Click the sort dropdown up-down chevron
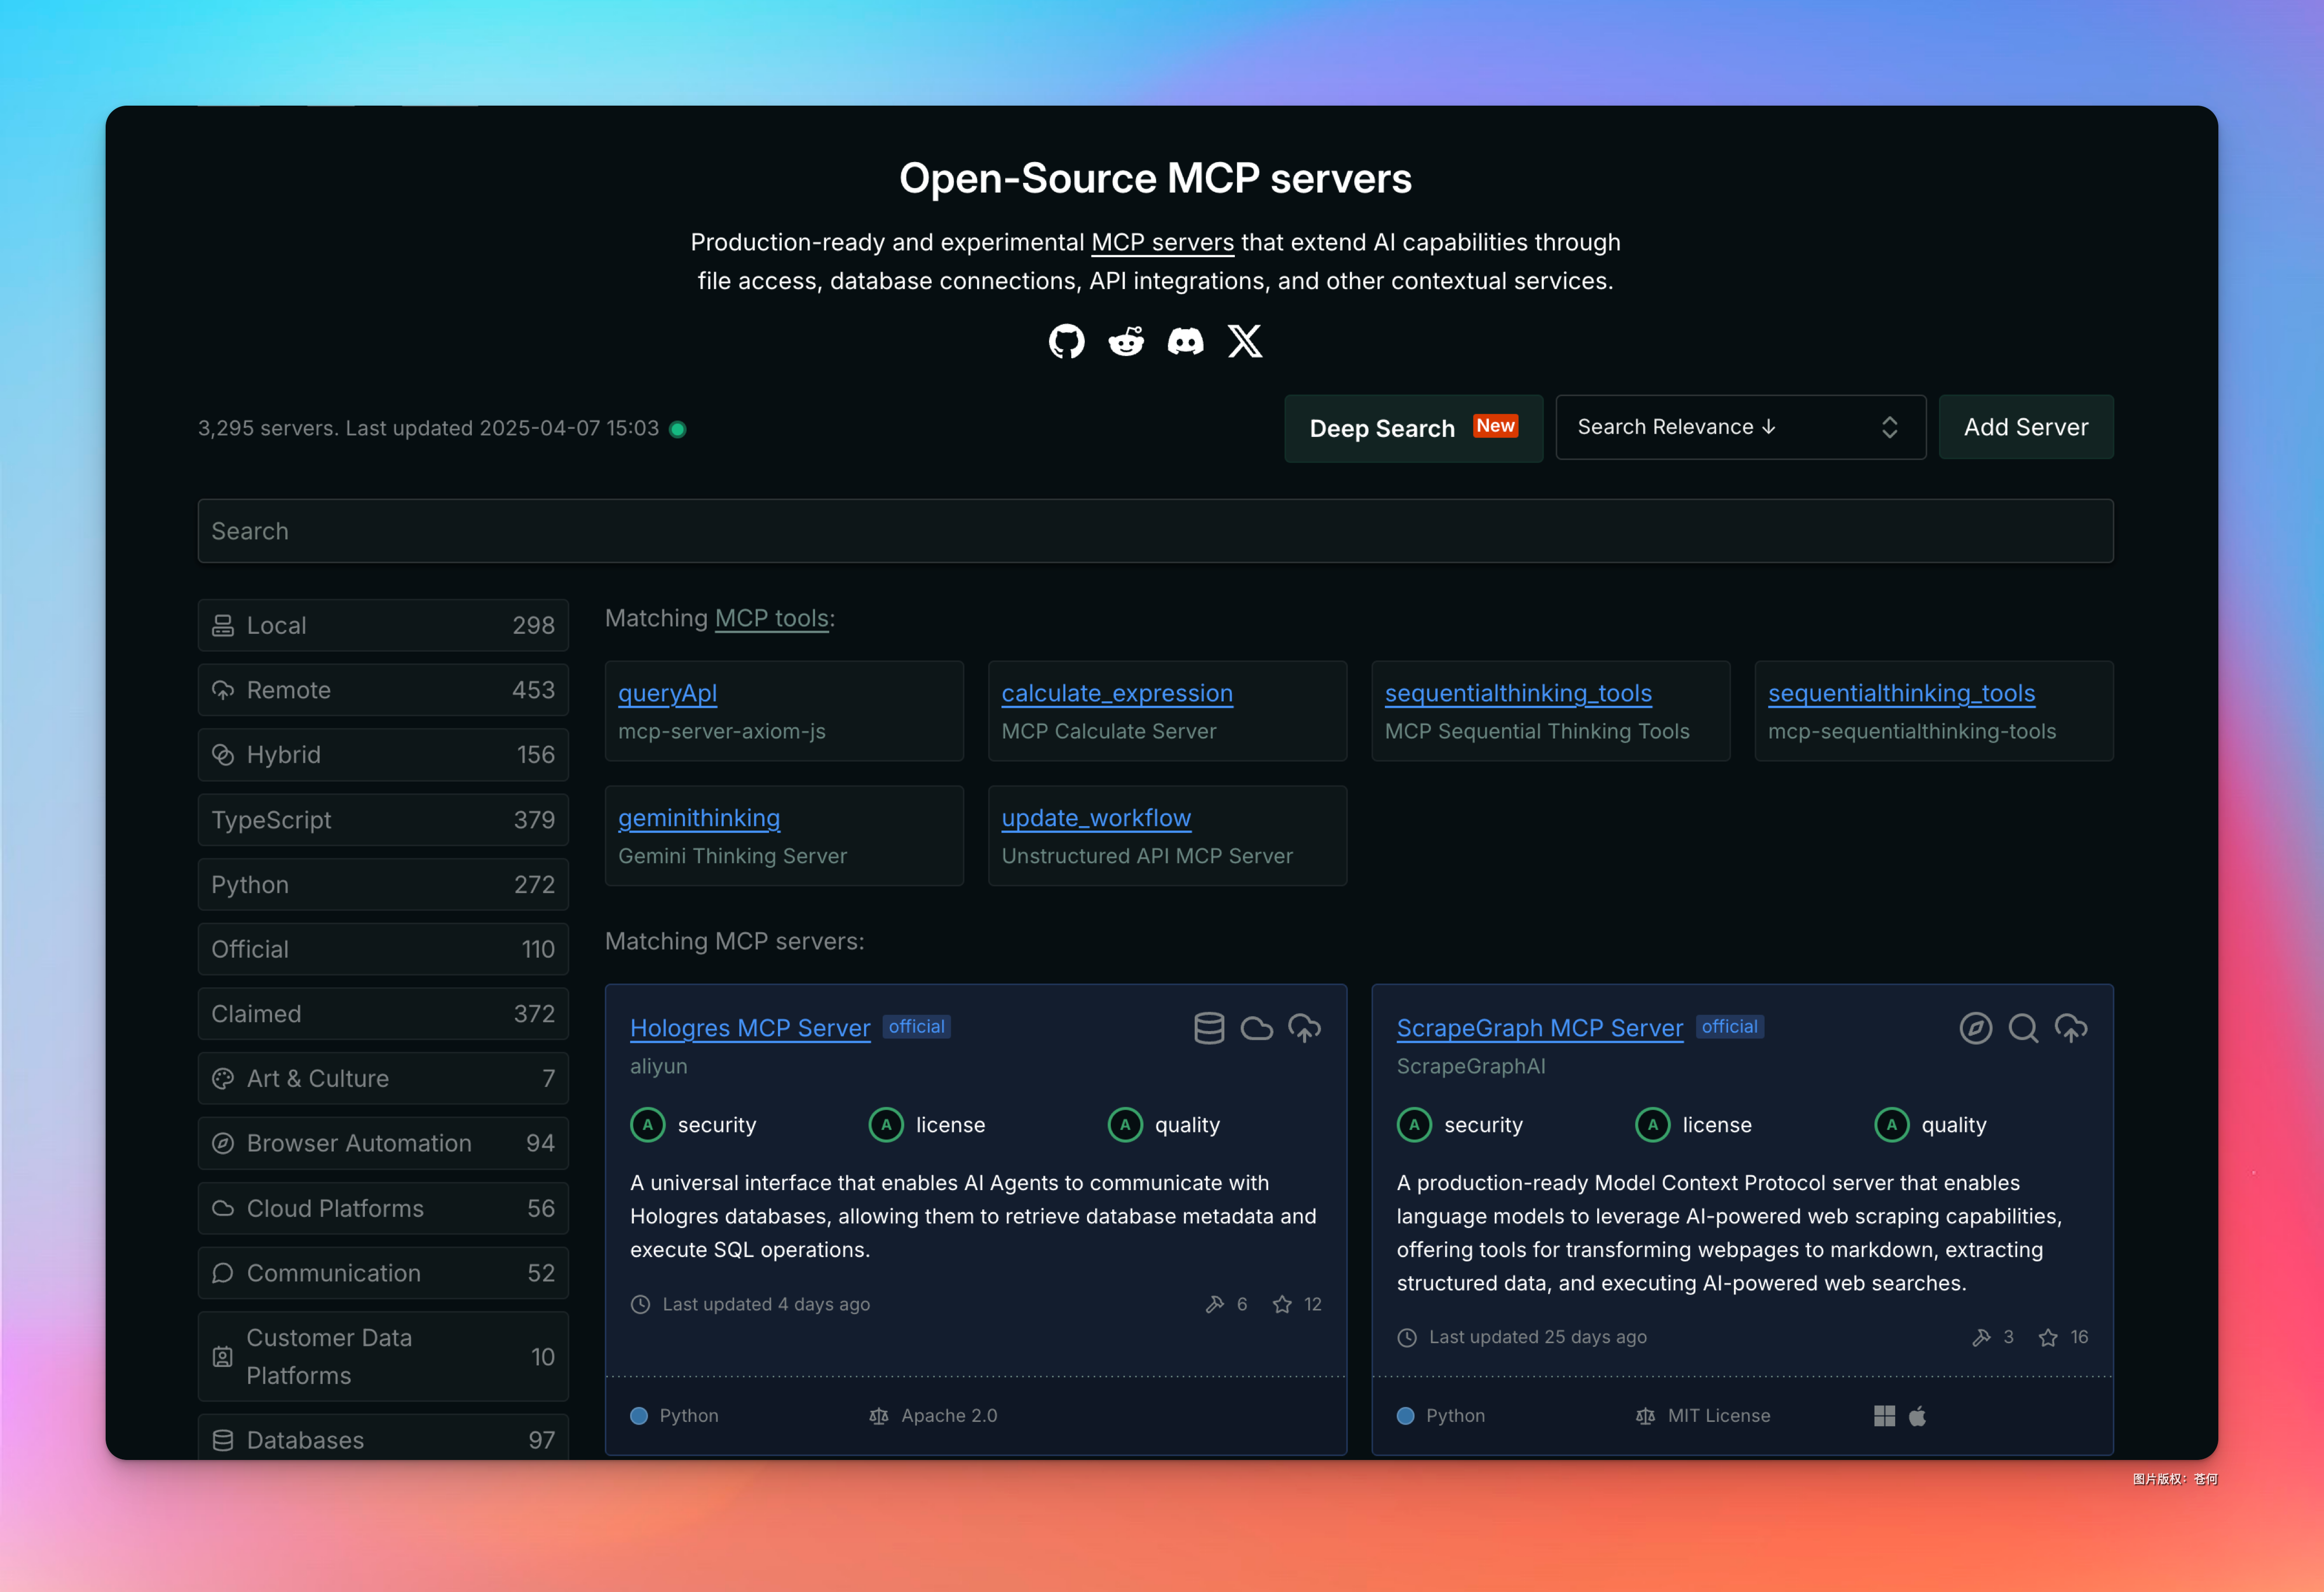The width and height of the screenshot is (2324, 1592). click(1889, 427)
